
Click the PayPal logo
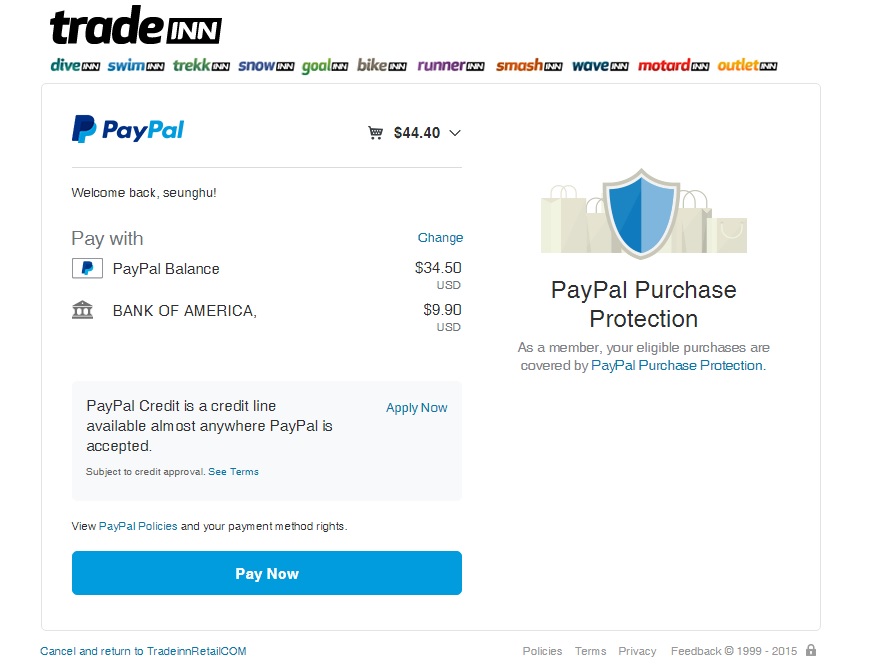point(128,129)
